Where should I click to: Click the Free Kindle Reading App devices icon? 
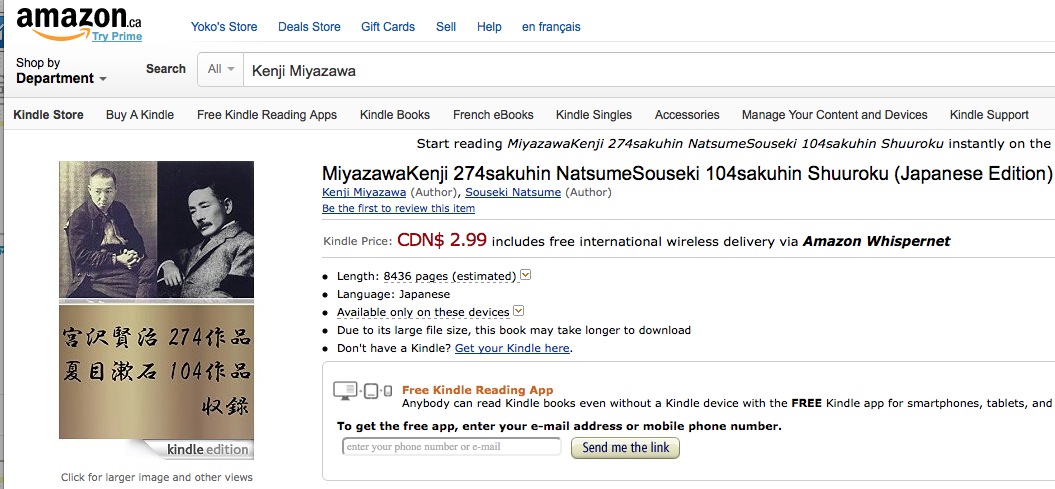pyautogui.click(x=363, y=390)
